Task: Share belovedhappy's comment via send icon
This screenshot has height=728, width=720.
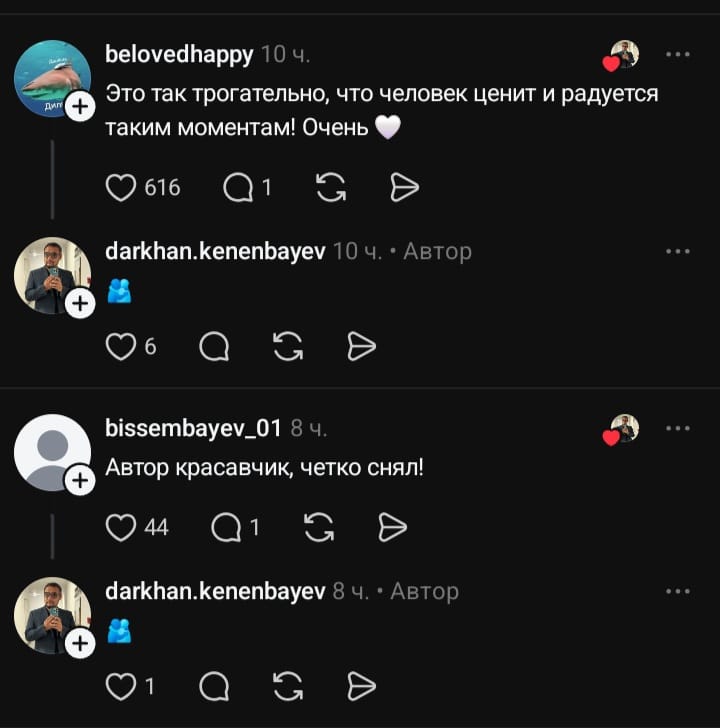Action: [x=404, y=188]
